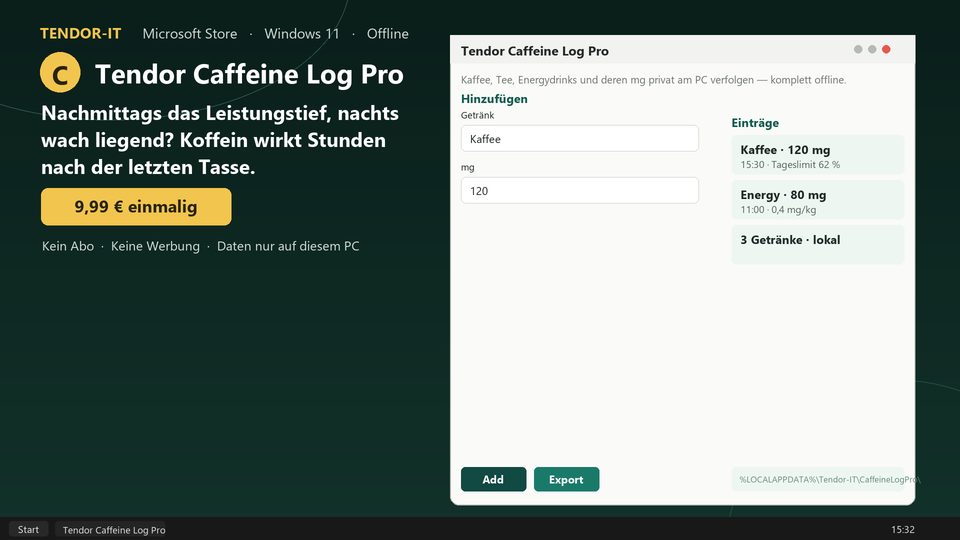
Task: Click the %LOCALAPPDATA% storage path field
Action: [x=817, y=479]
